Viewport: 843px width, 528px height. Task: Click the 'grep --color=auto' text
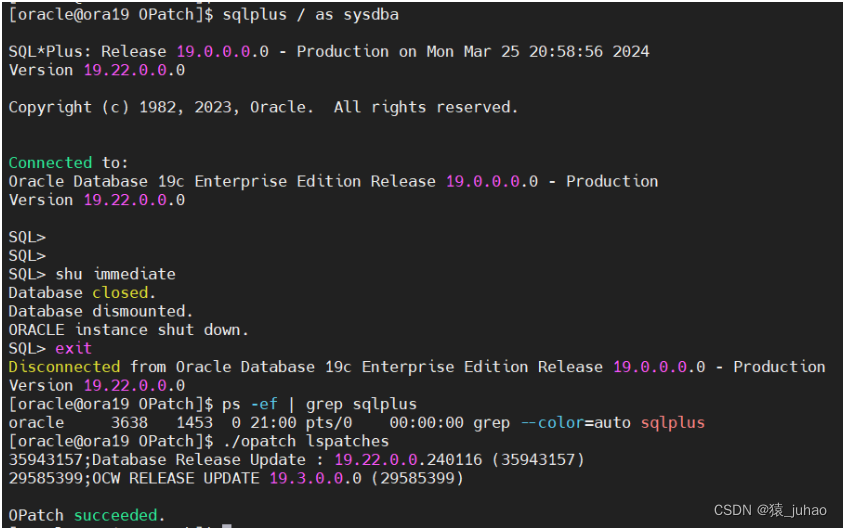coord(552,423)
